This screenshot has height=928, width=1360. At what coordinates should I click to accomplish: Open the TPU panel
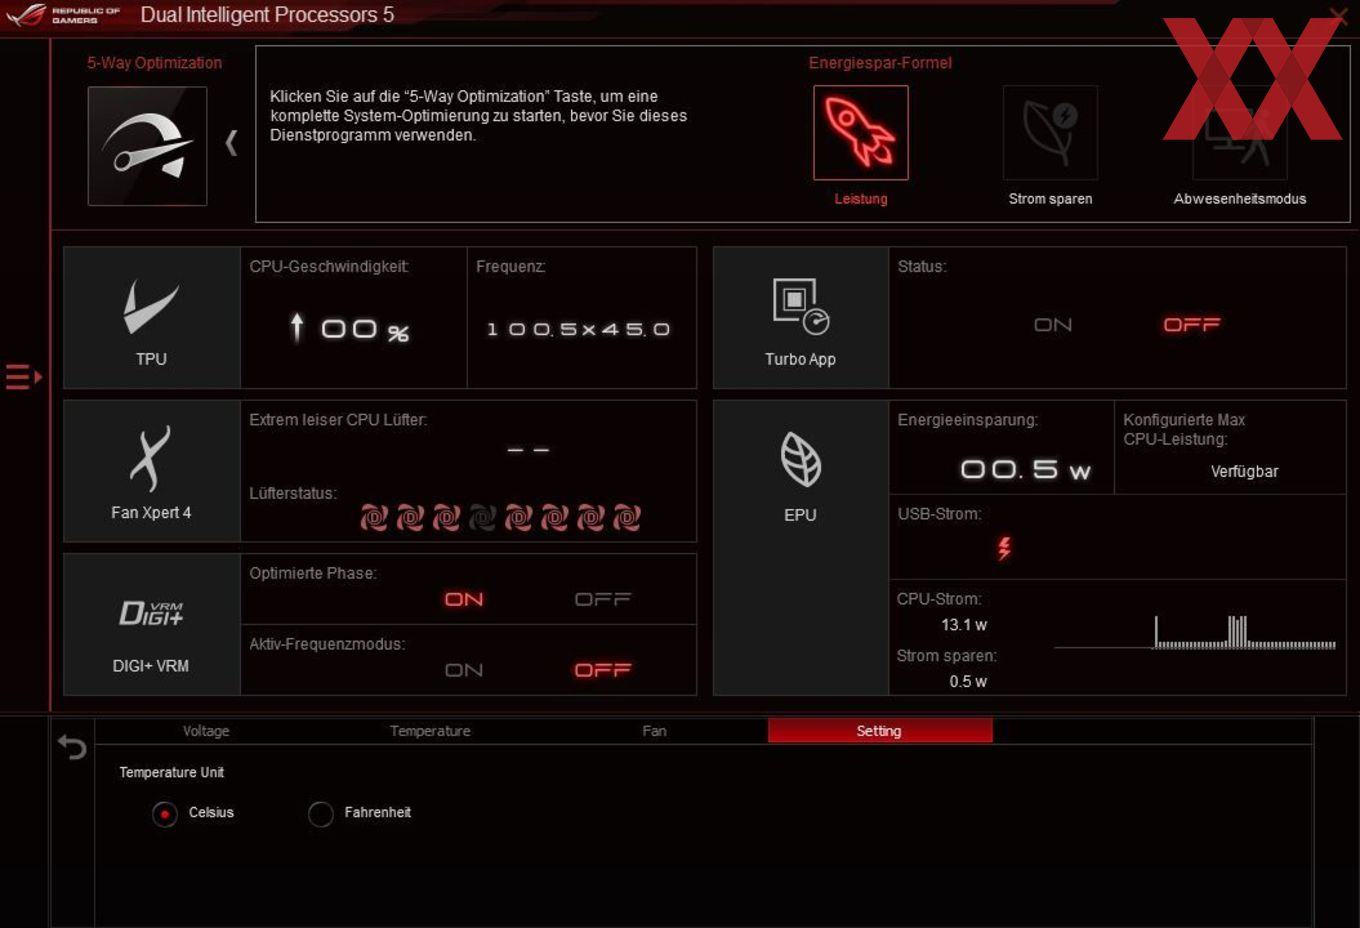152,318
